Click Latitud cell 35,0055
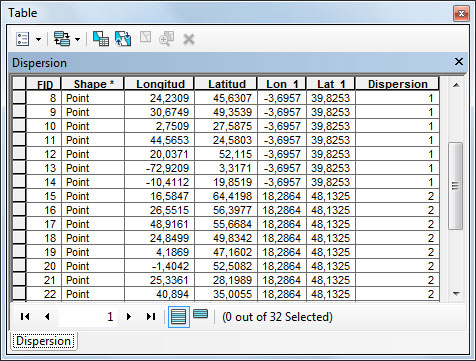This screenshot has width=476, height=361. (226, 294)
